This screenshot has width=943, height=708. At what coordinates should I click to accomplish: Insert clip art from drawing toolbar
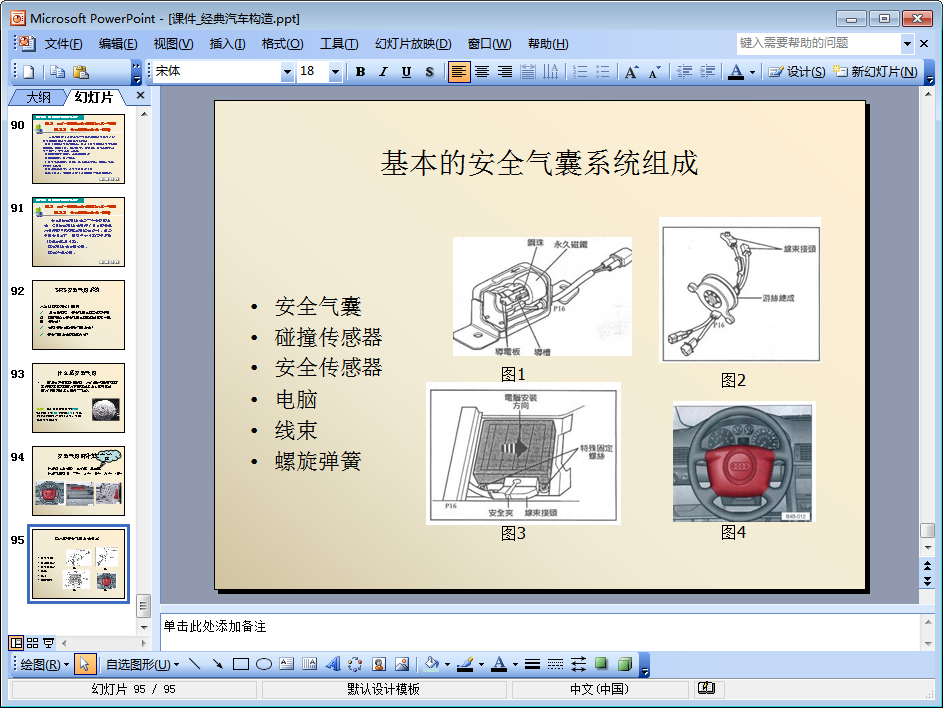pos(379,664)
